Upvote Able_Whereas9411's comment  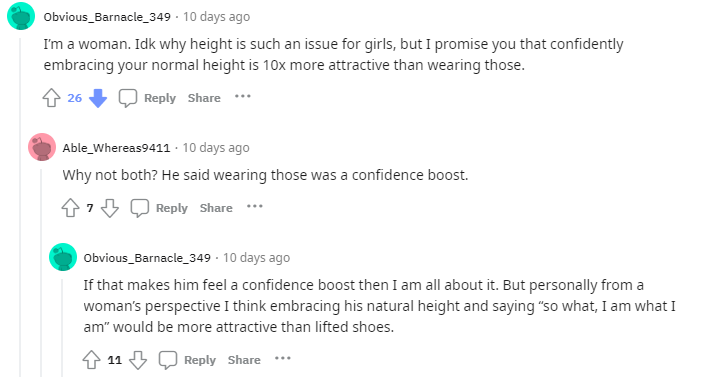70,208
